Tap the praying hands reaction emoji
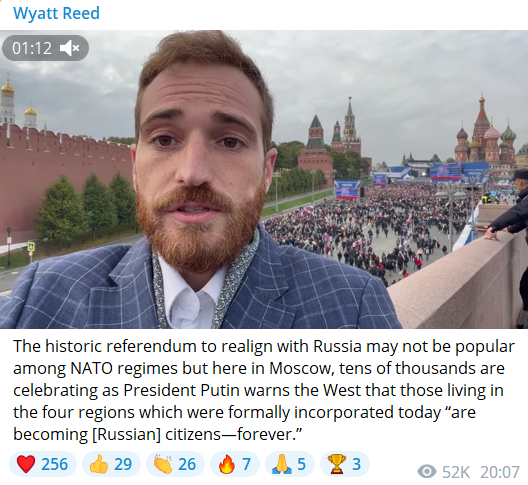528x485 pixels. click(282, 464)
